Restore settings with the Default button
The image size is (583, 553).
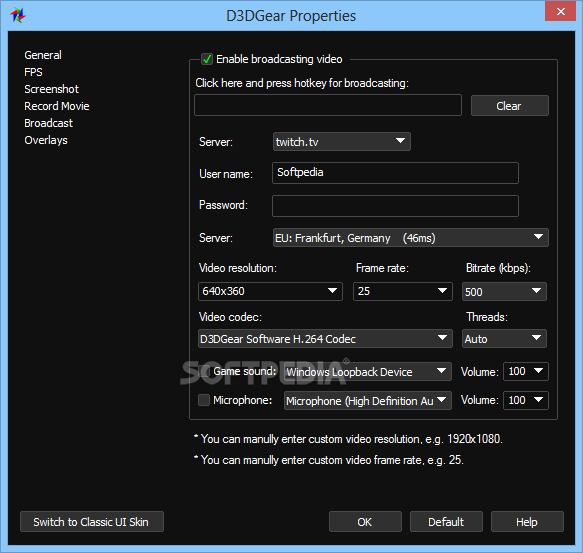446,522
